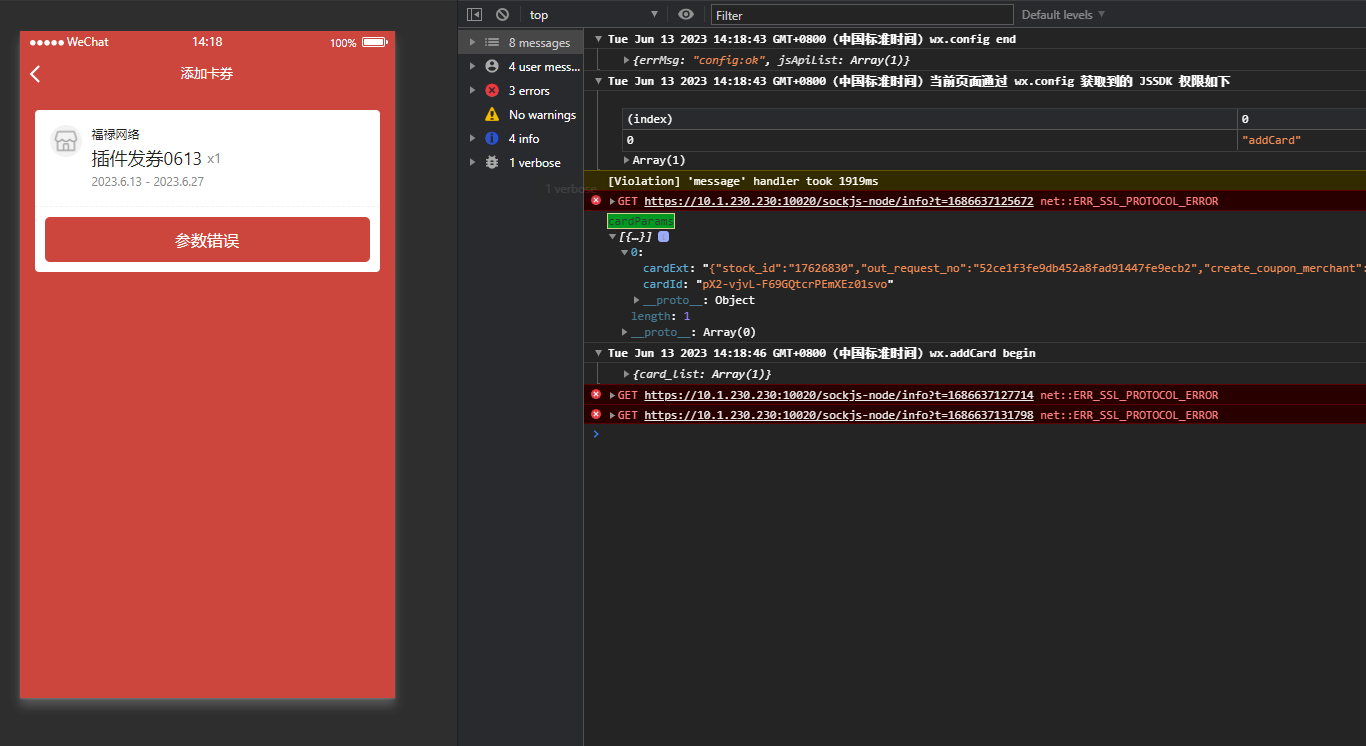Select the 4 info sidebar item
Viewport: 1366px width, 746px height.
click(x=521, y=139)
